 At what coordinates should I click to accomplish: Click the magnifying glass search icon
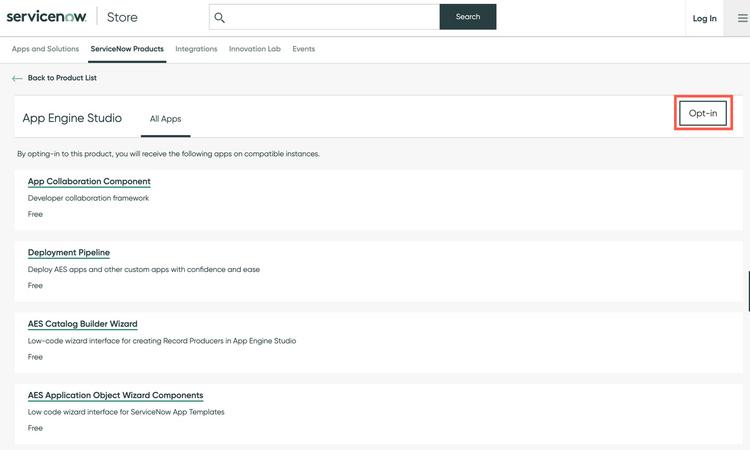(x=220, y=18)
